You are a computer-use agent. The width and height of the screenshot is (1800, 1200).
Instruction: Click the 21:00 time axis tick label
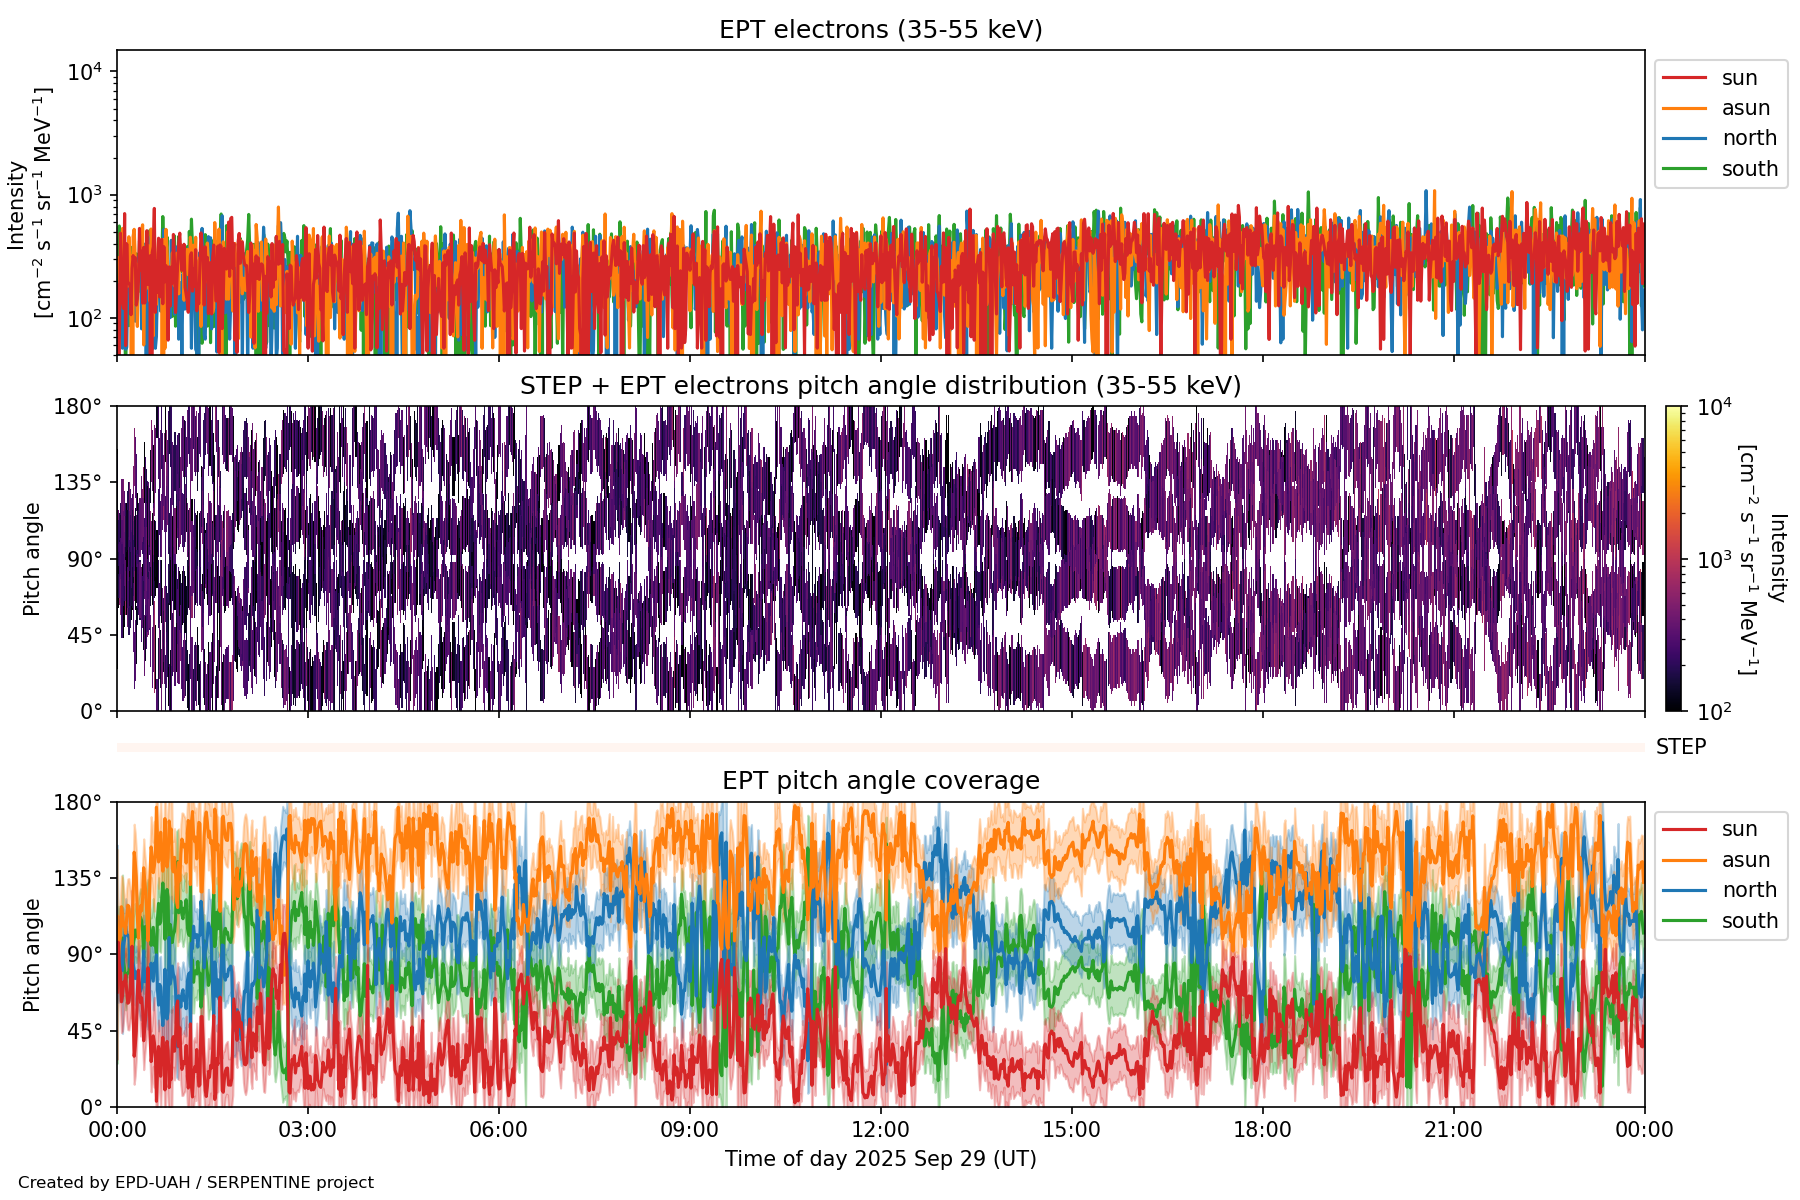(x=1453, y=1130)
